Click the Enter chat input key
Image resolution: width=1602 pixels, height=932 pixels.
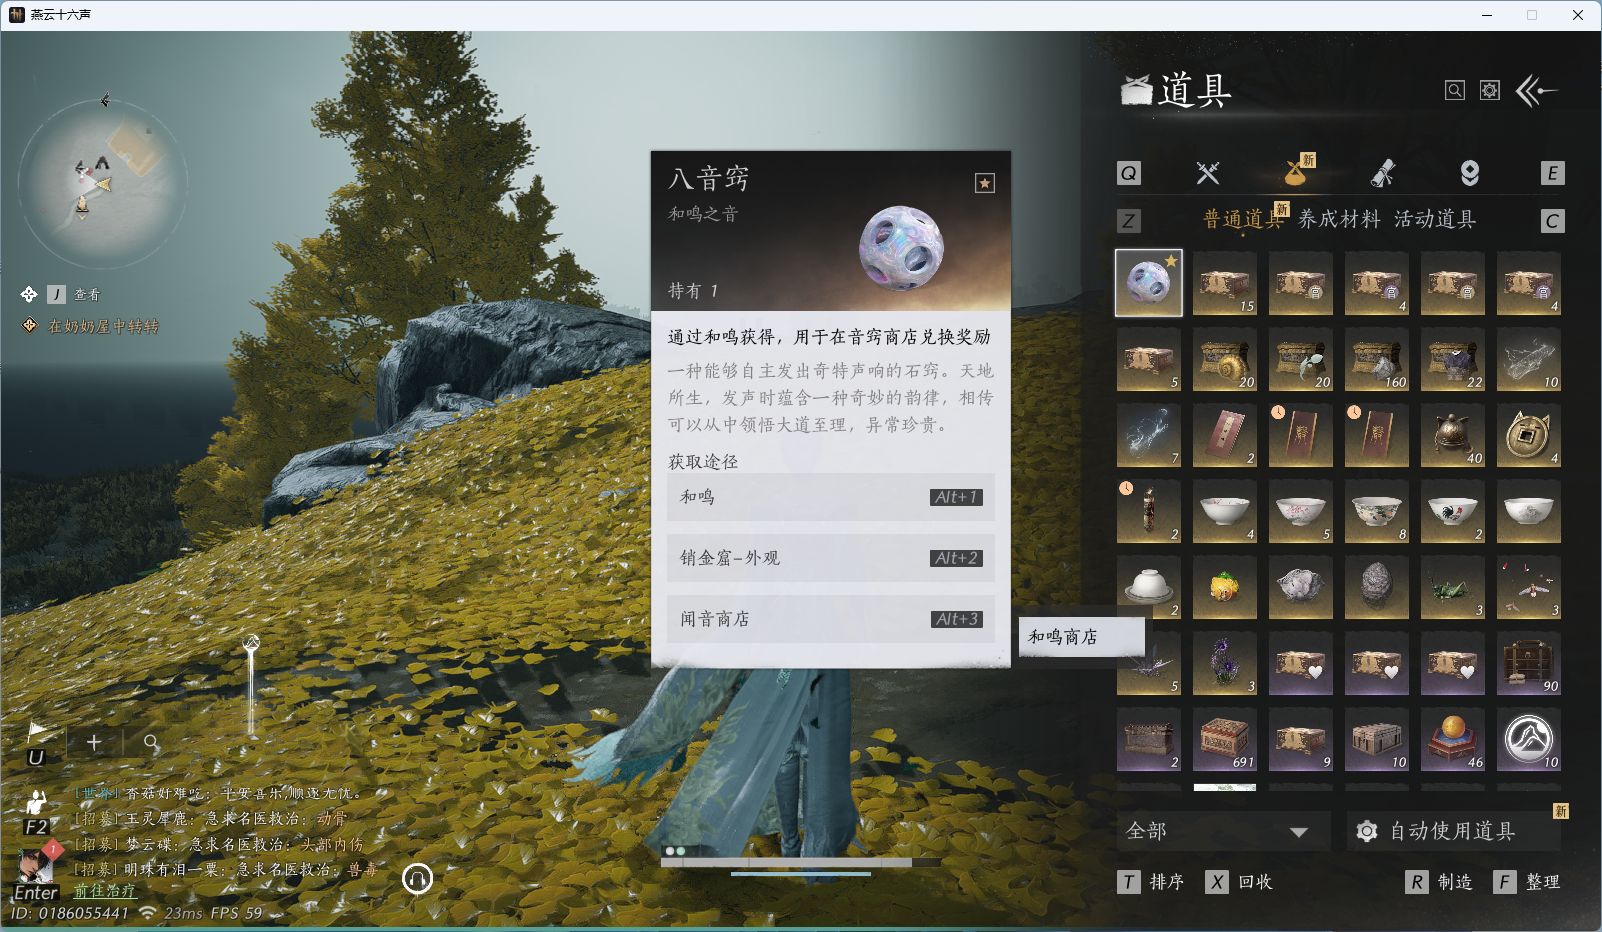(x=36, y=893)
